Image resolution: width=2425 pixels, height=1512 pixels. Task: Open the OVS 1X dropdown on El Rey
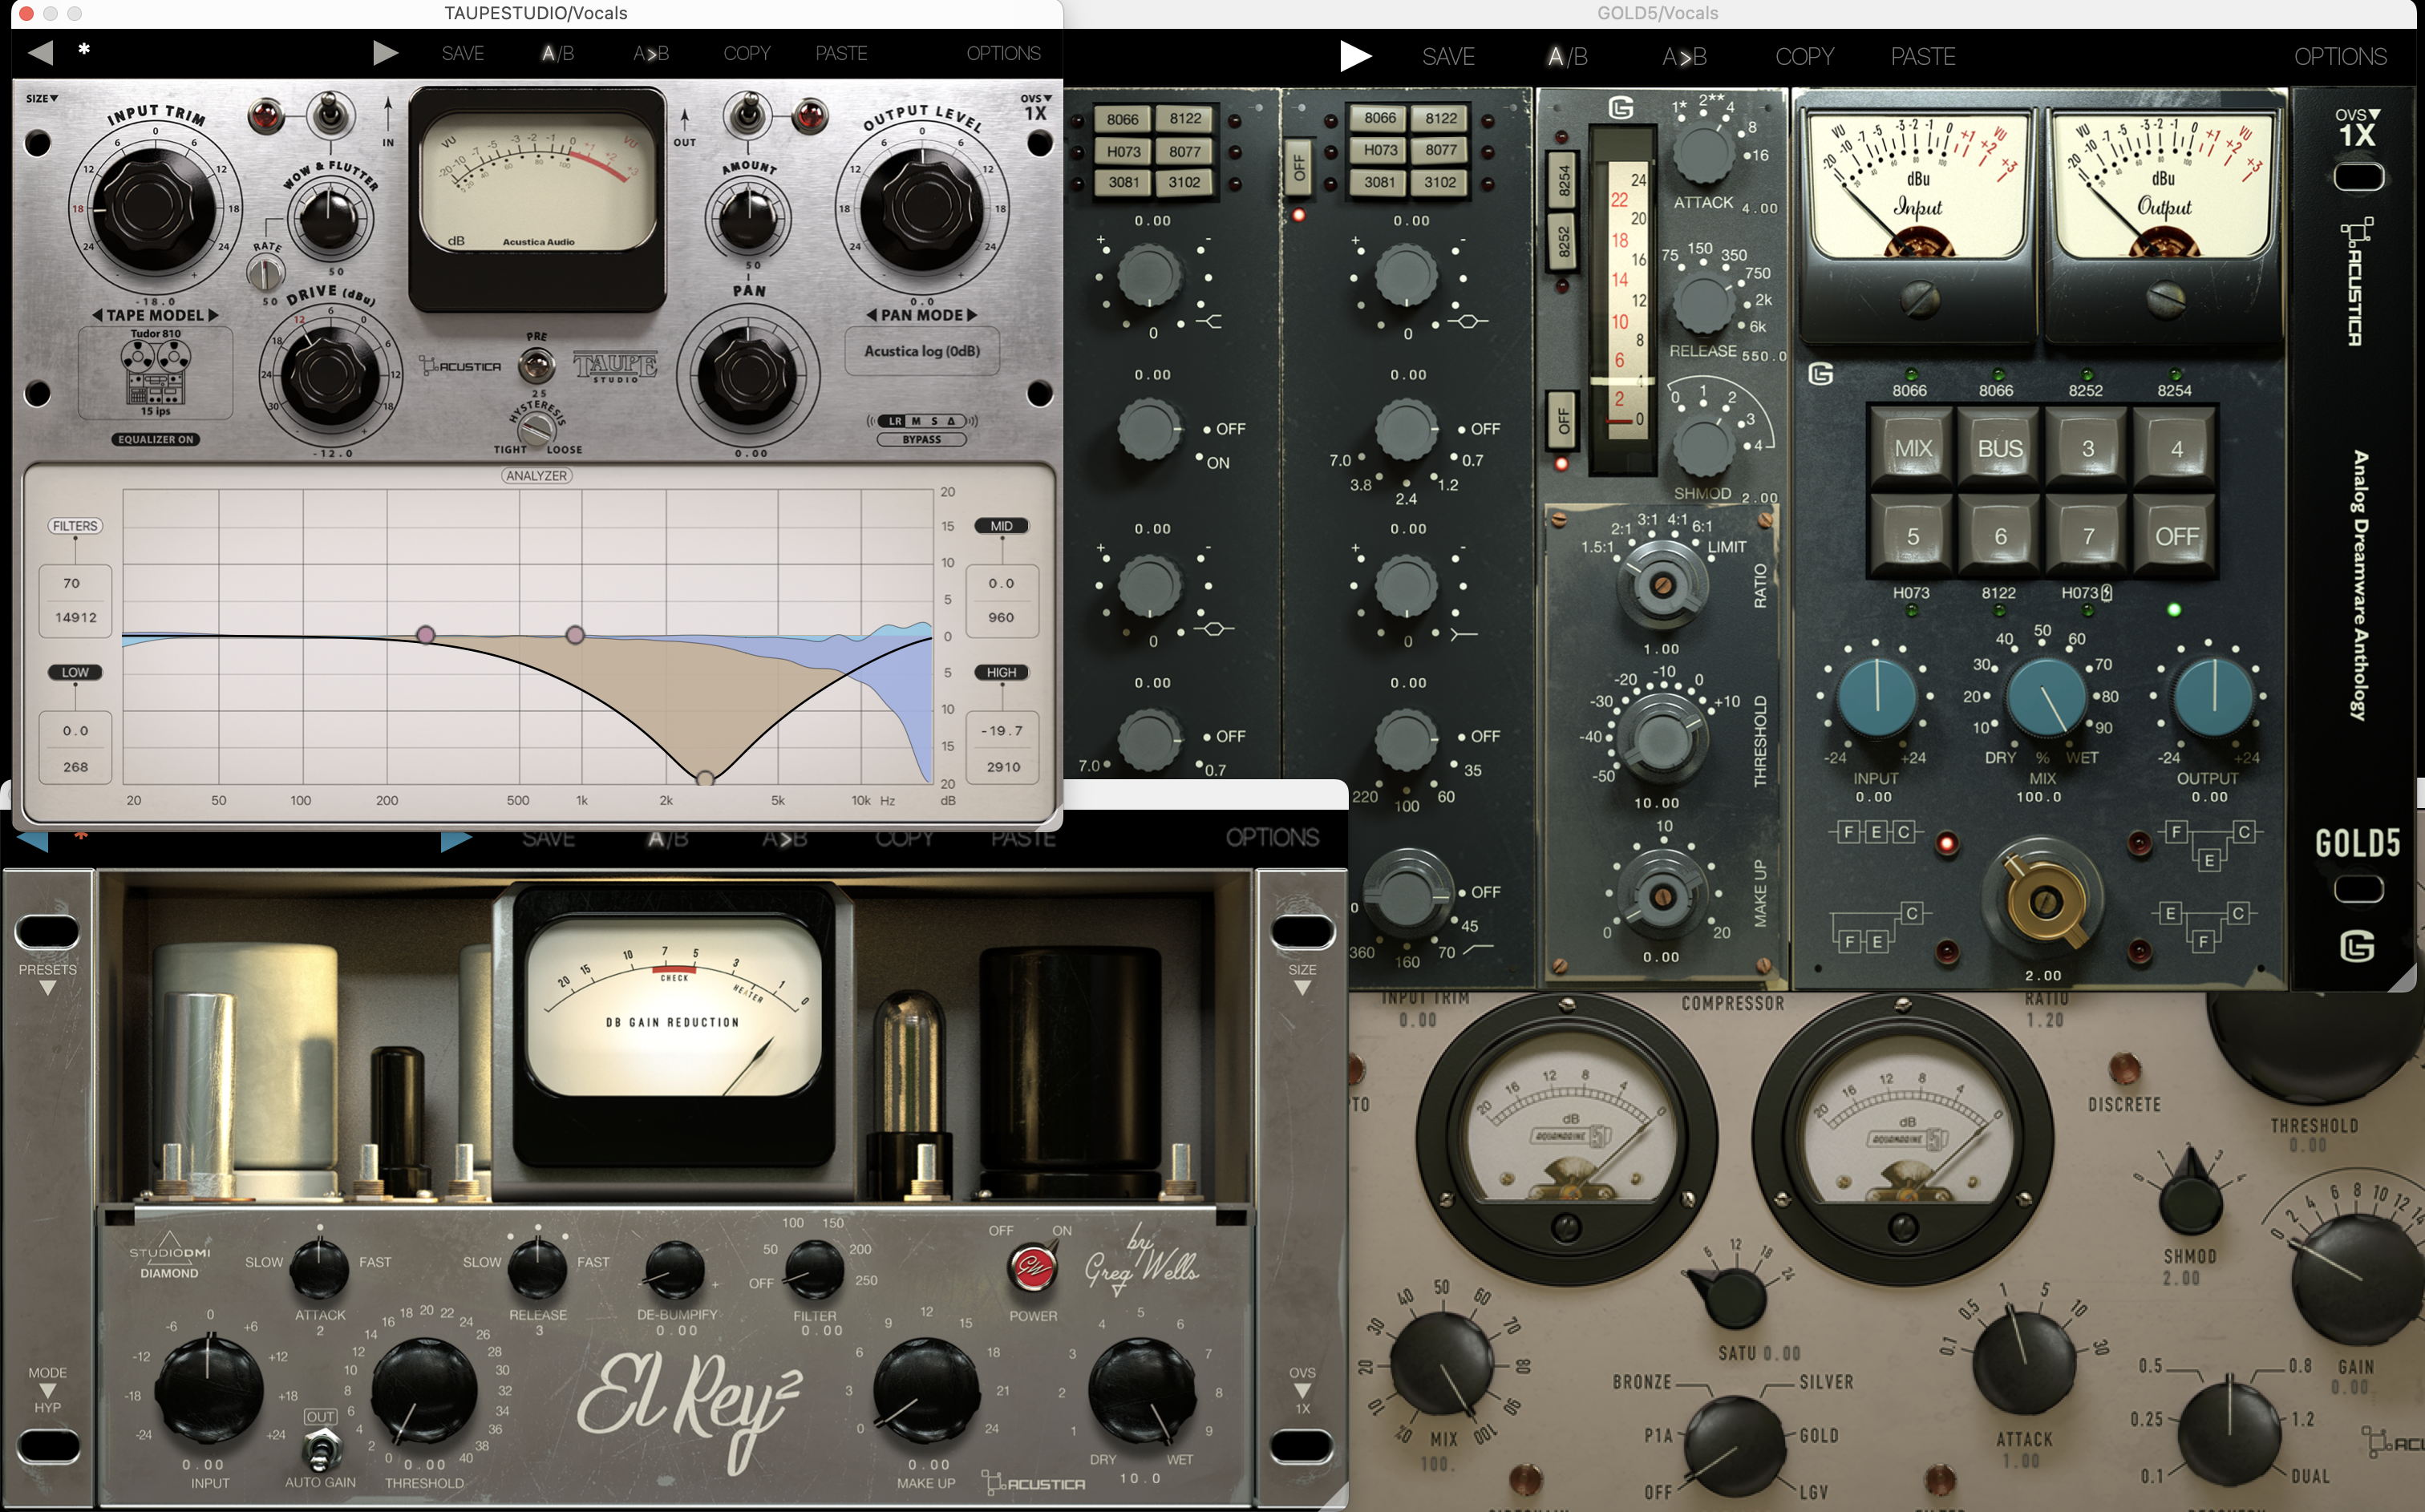pyautogui.click(x=1302, y=1390)
